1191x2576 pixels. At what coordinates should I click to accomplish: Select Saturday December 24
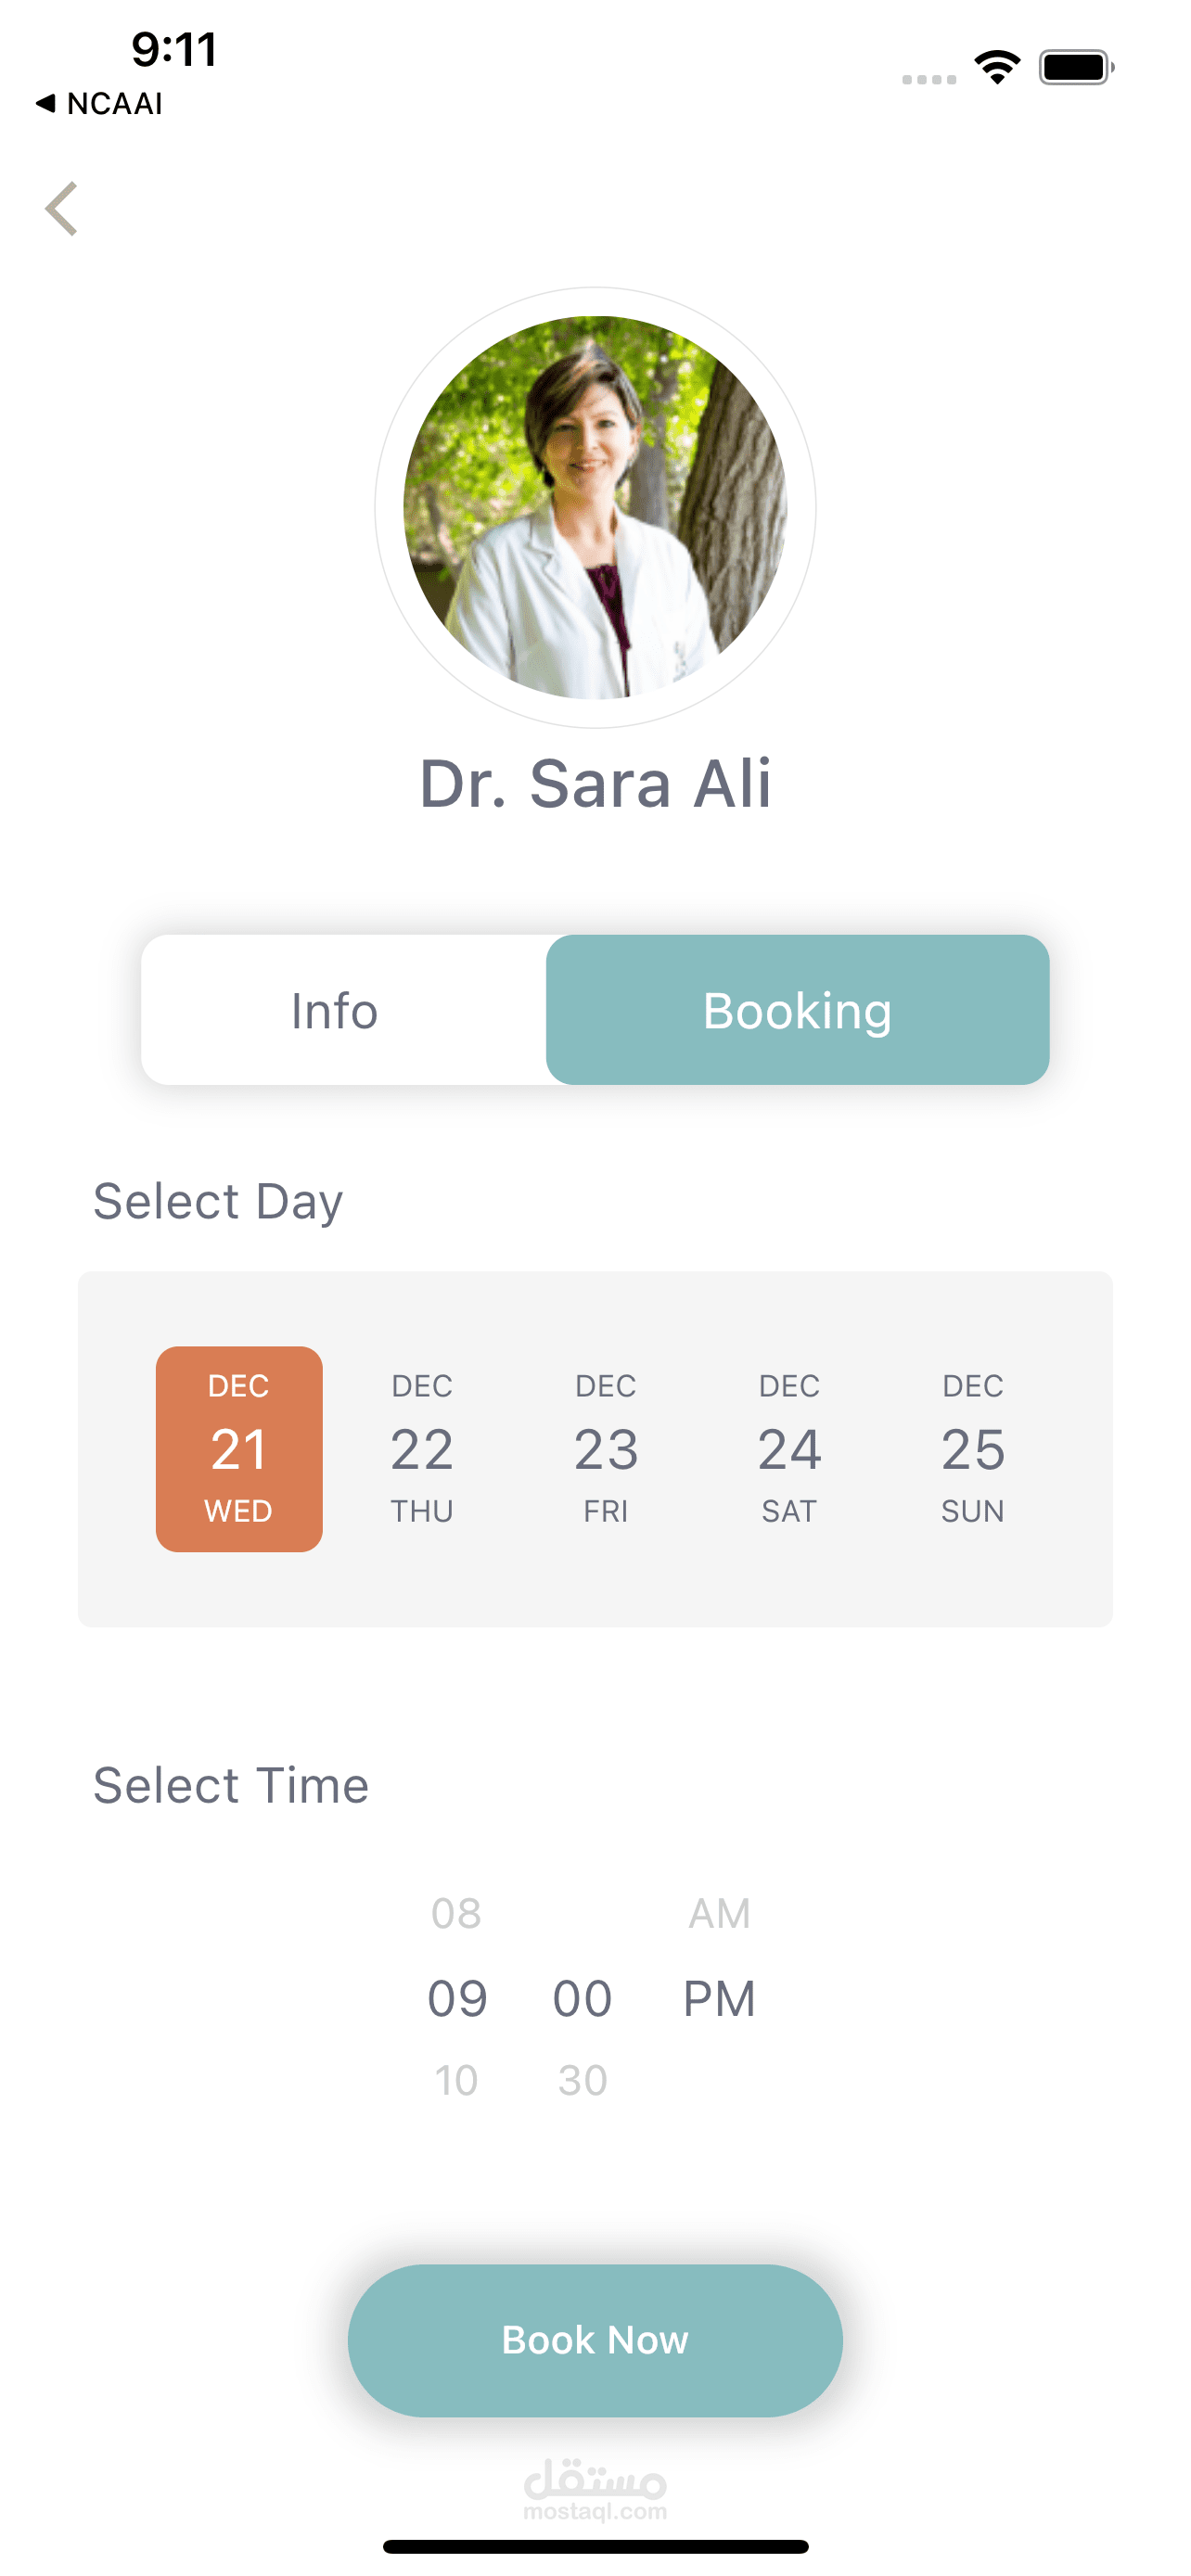pos(789,1448)
